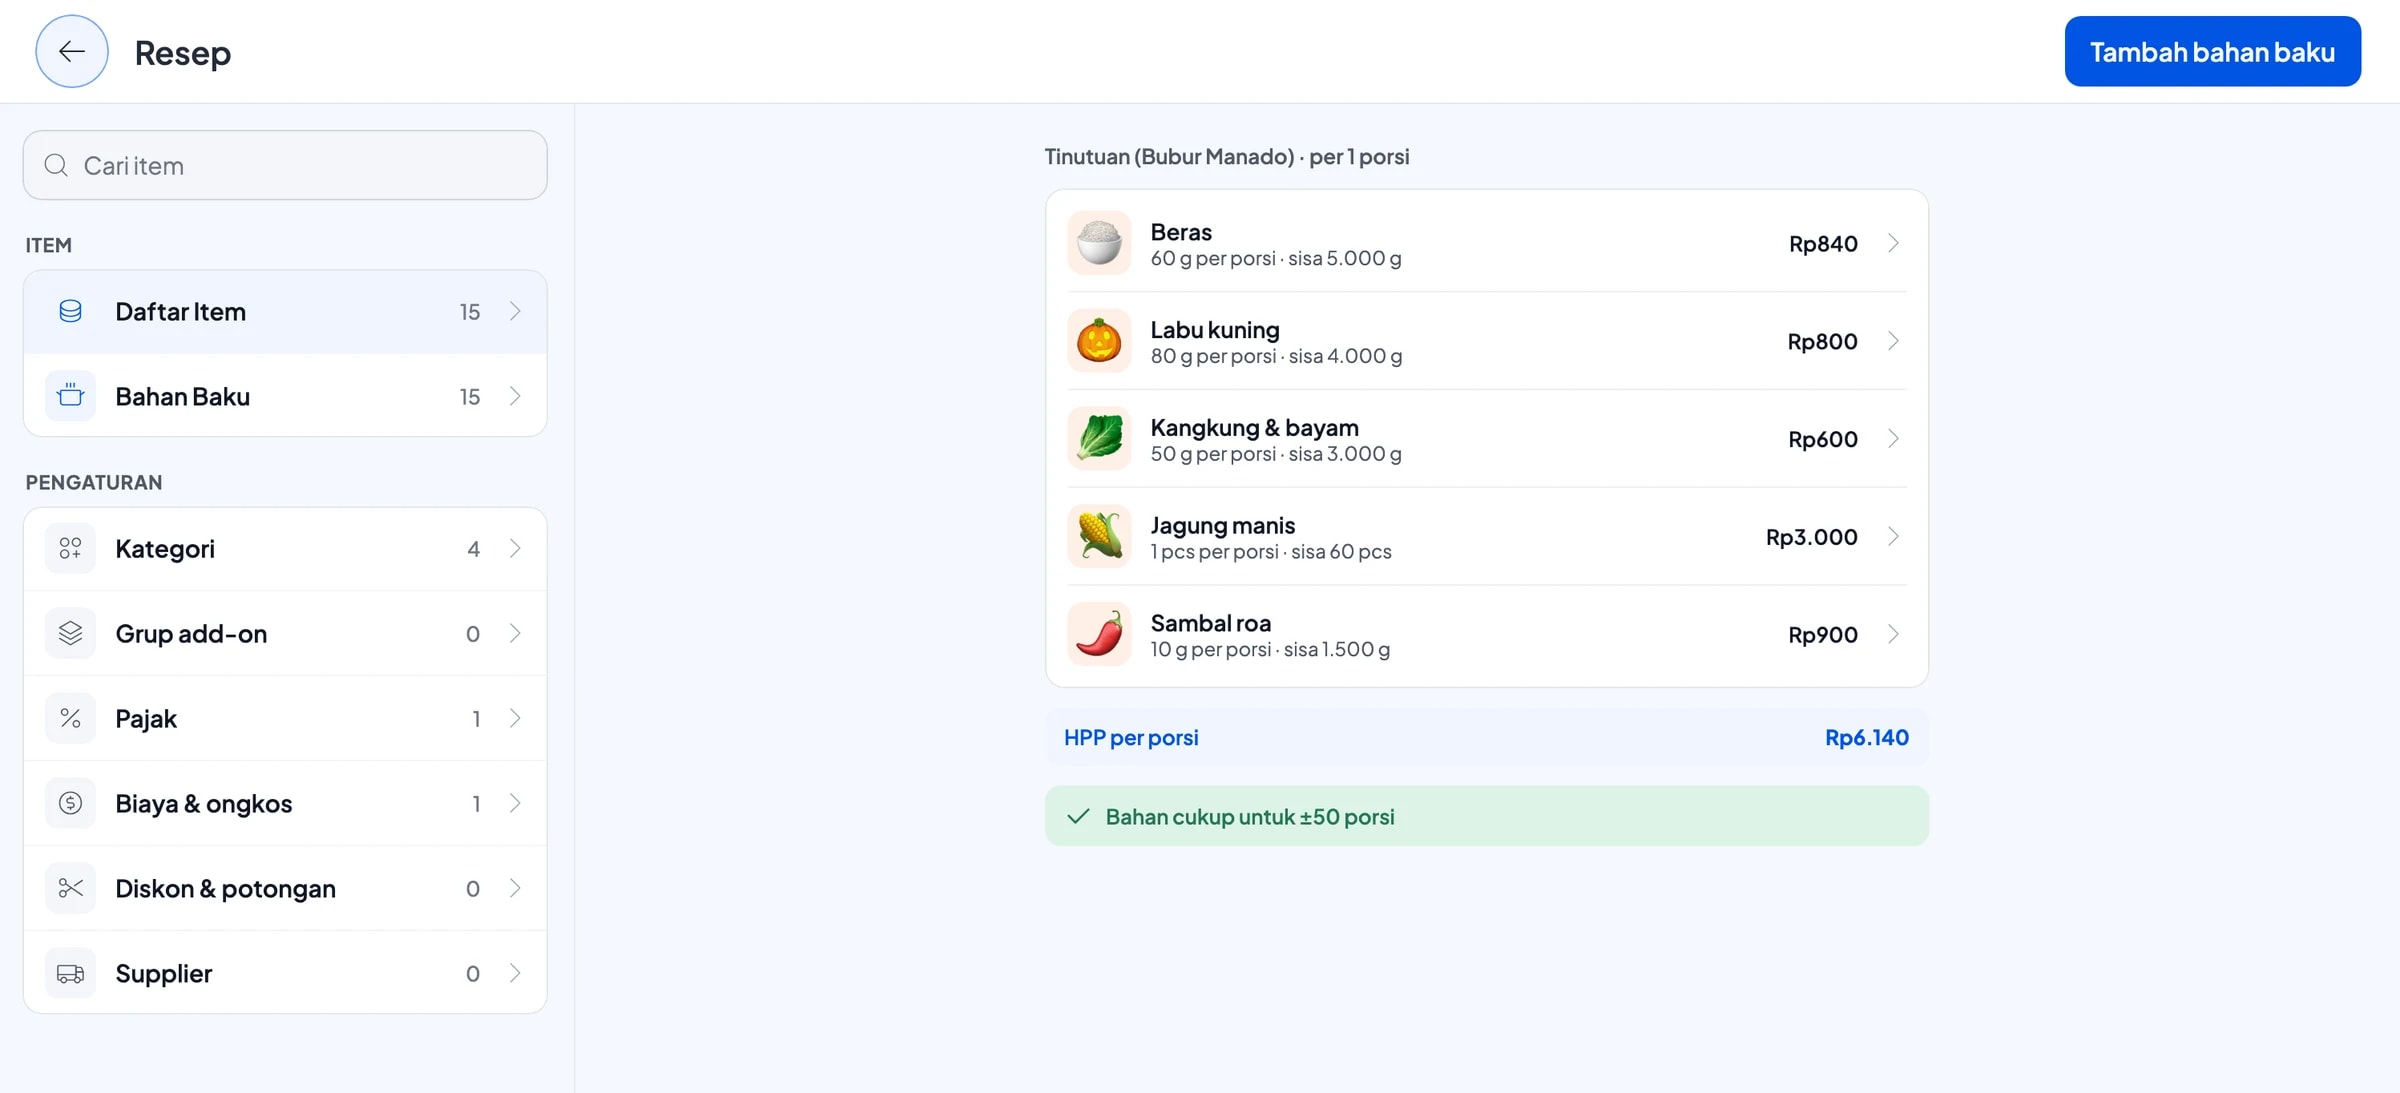Click the Kangkung & bayam leaf thumbnail

click(1099, 439)
